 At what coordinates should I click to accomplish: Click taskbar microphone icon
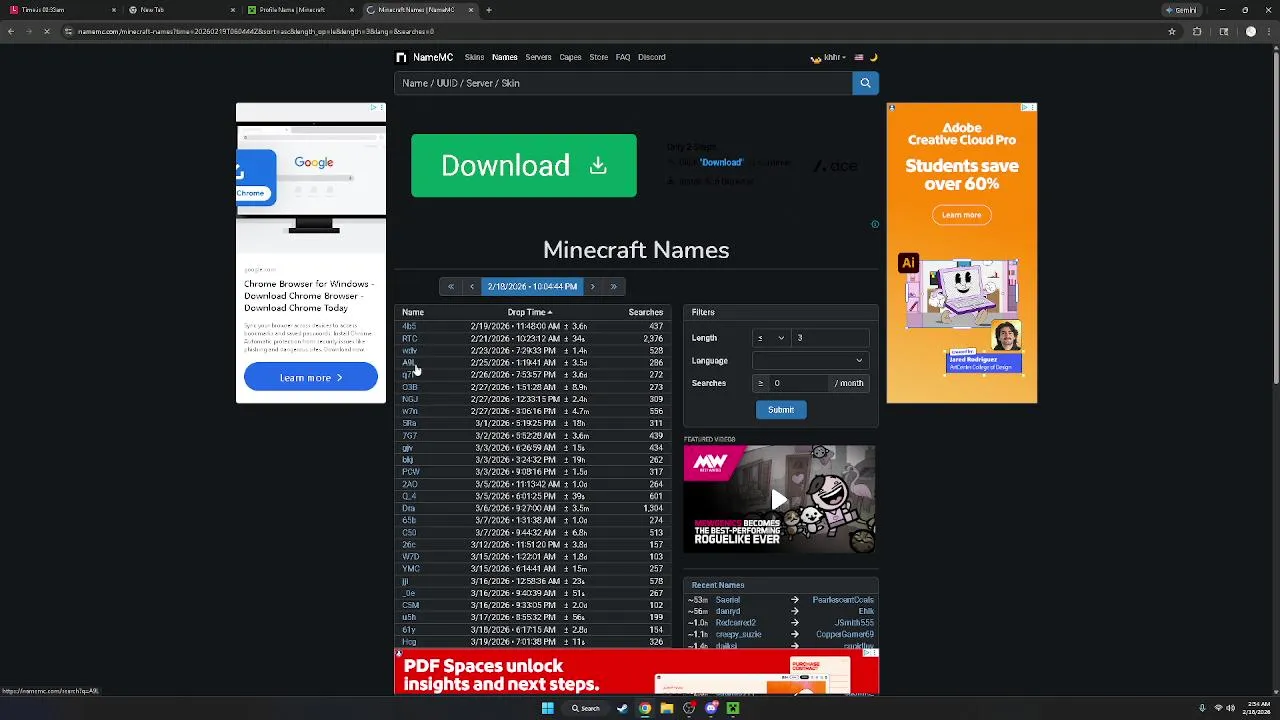(x=1202, y=708)
